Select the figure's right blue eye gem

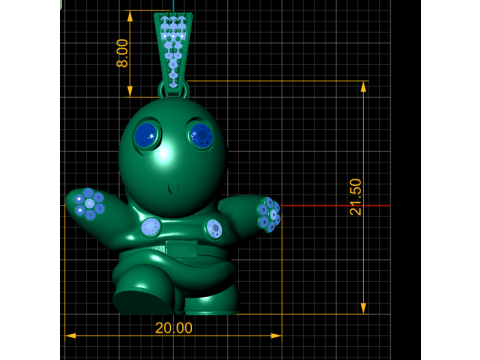[x=201, y=135]
